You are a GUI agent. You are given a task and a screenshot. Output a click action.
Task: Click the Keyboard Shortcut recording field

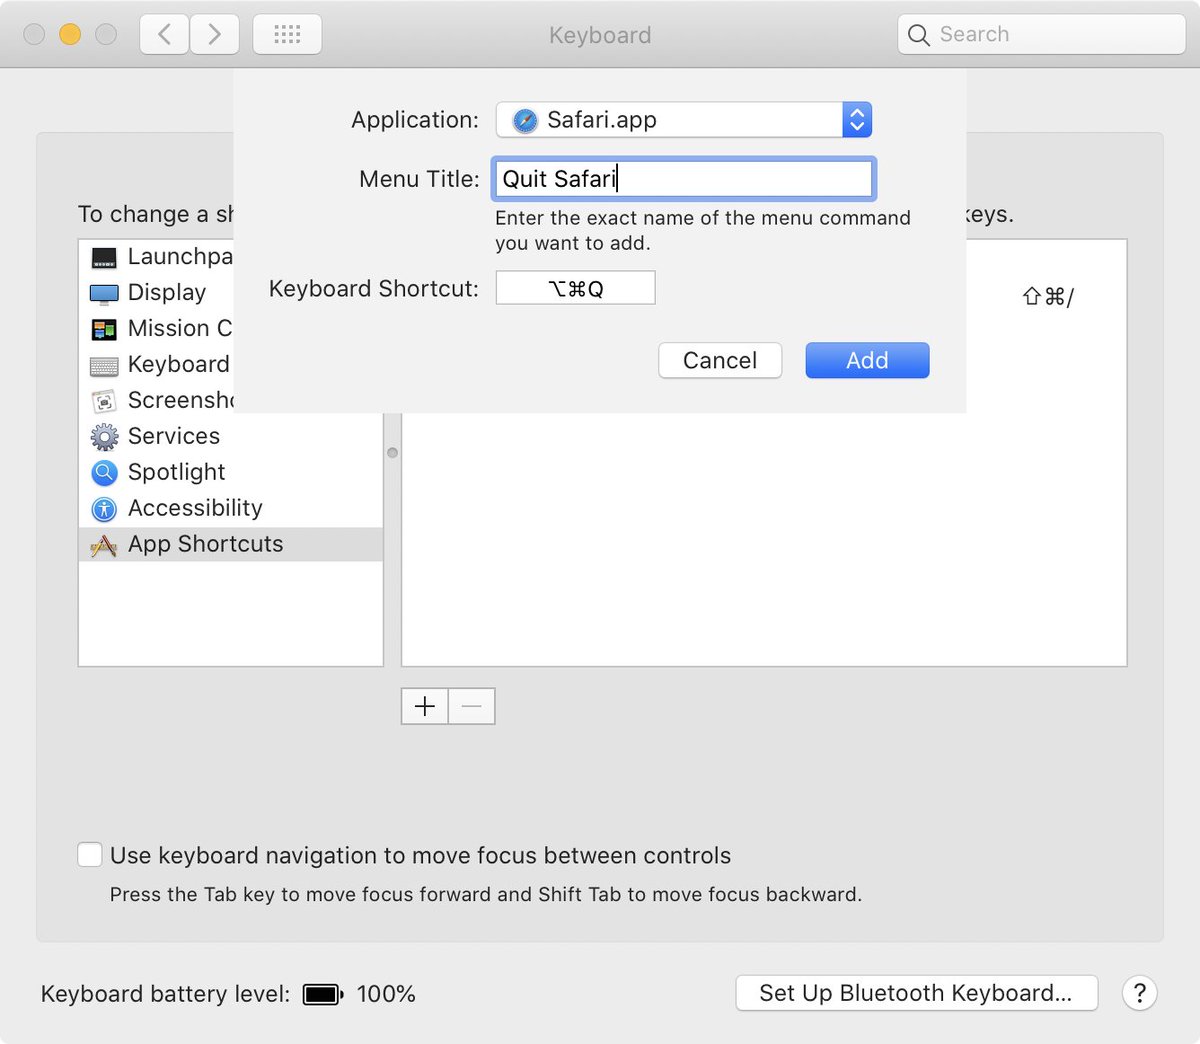coord(576,289)
